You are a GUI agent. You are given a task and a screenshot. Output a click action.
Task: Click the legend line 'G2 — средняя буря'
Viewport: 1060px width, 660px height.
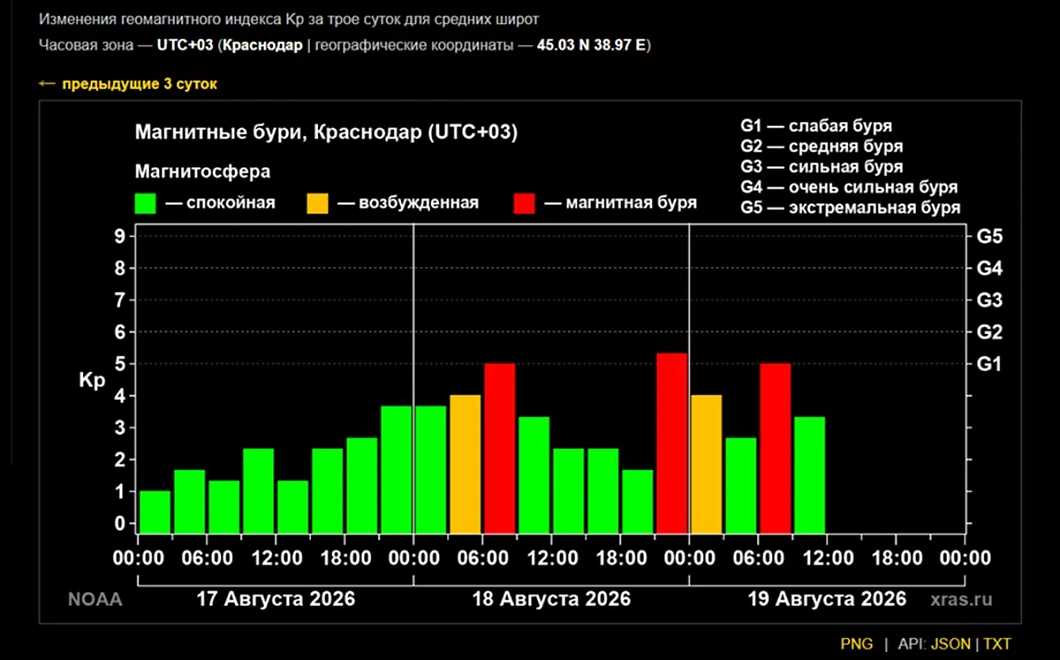[821, 146]
